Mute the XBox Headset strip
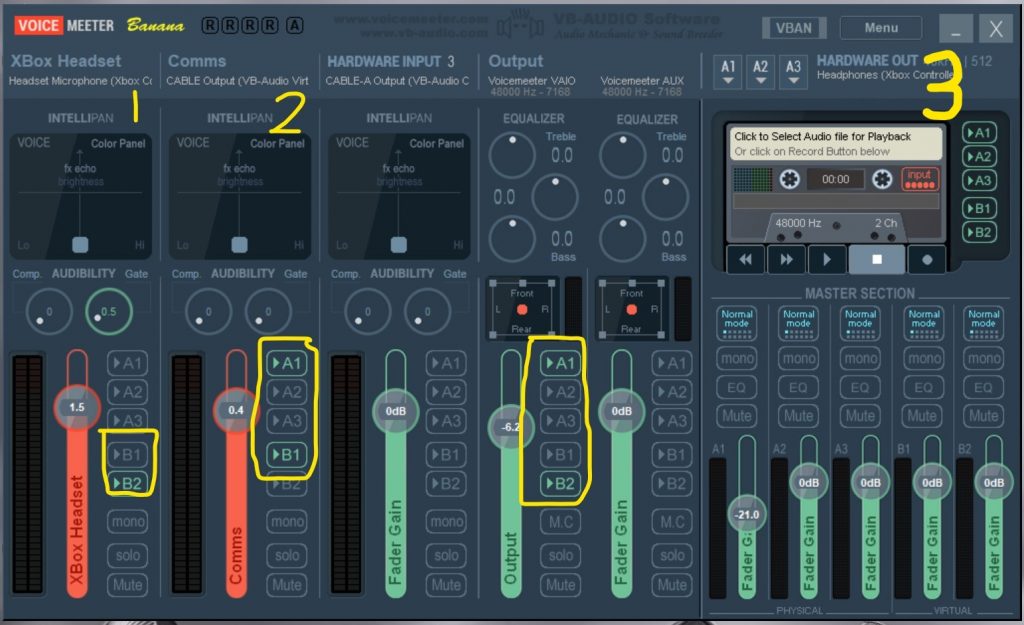The height and width of the screenshot is (625, 1024). [127, 585]
